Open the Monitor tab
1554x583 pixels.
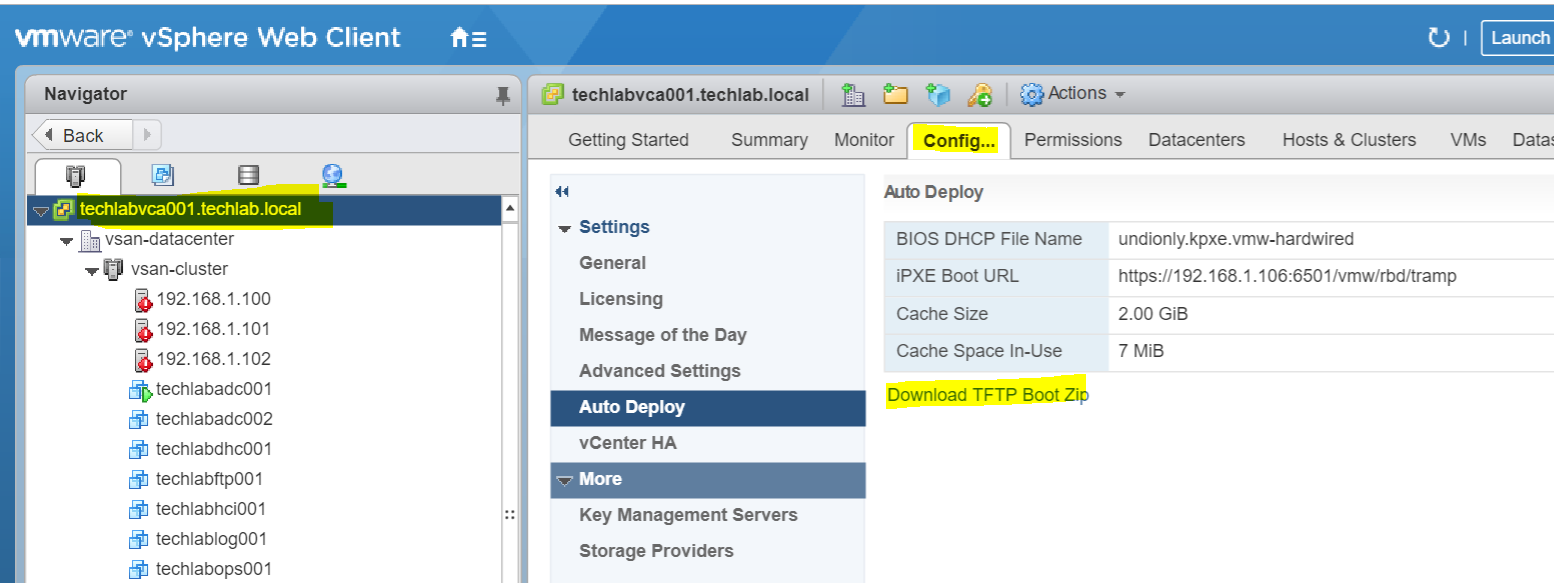point(864,140)
